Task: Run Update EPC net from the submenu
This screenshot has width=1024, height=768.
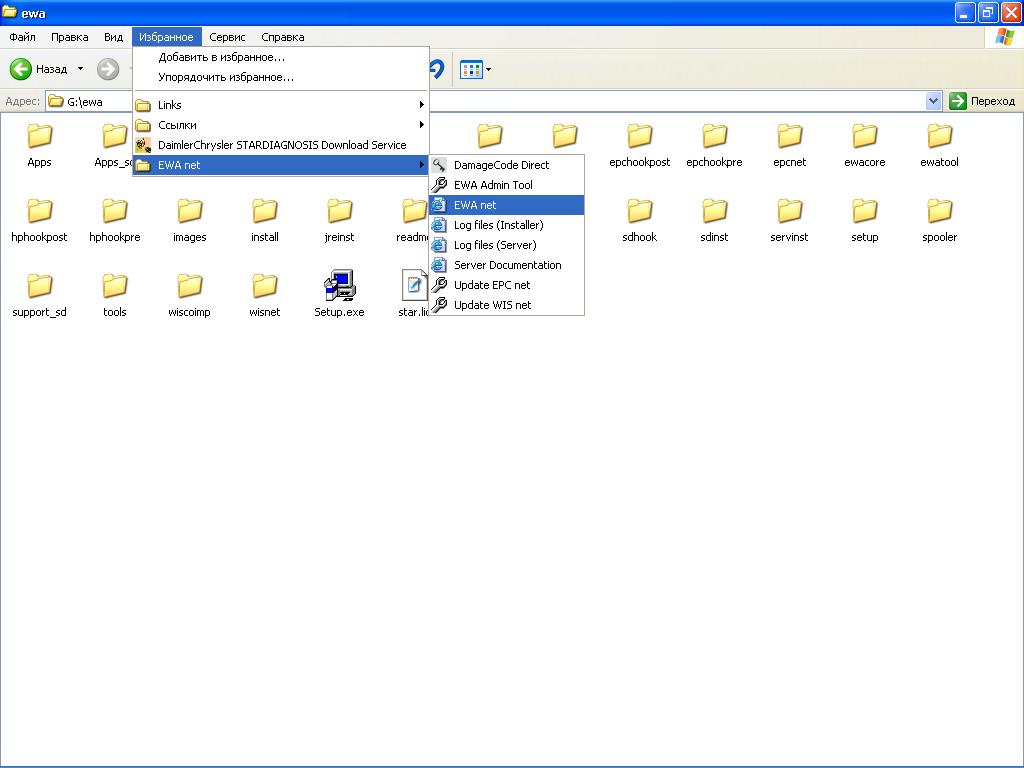Action: pos(507,285)
